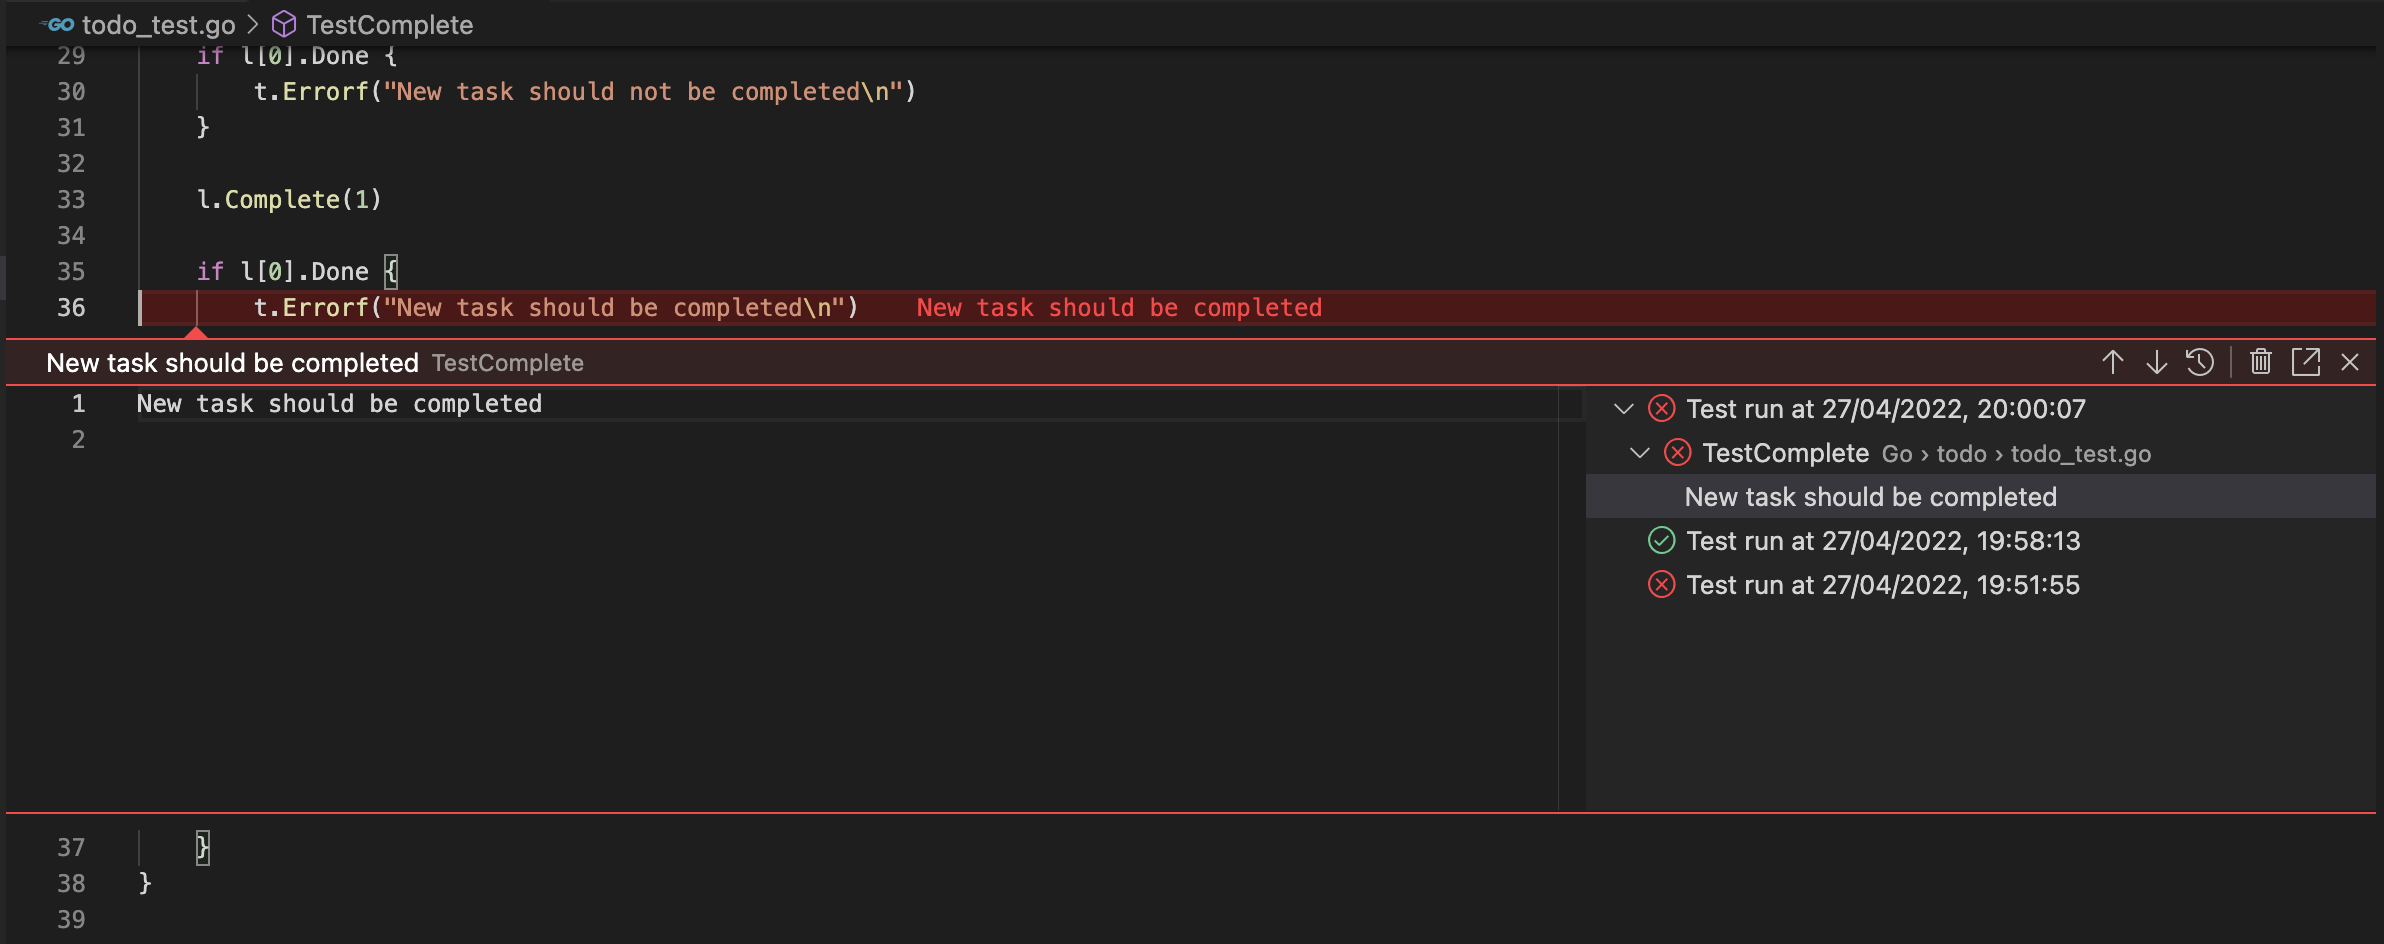The height and width of the screenshot is (944, 2384).
Task: Clear all test results trash icon
Action: [x=2260, y=362]
